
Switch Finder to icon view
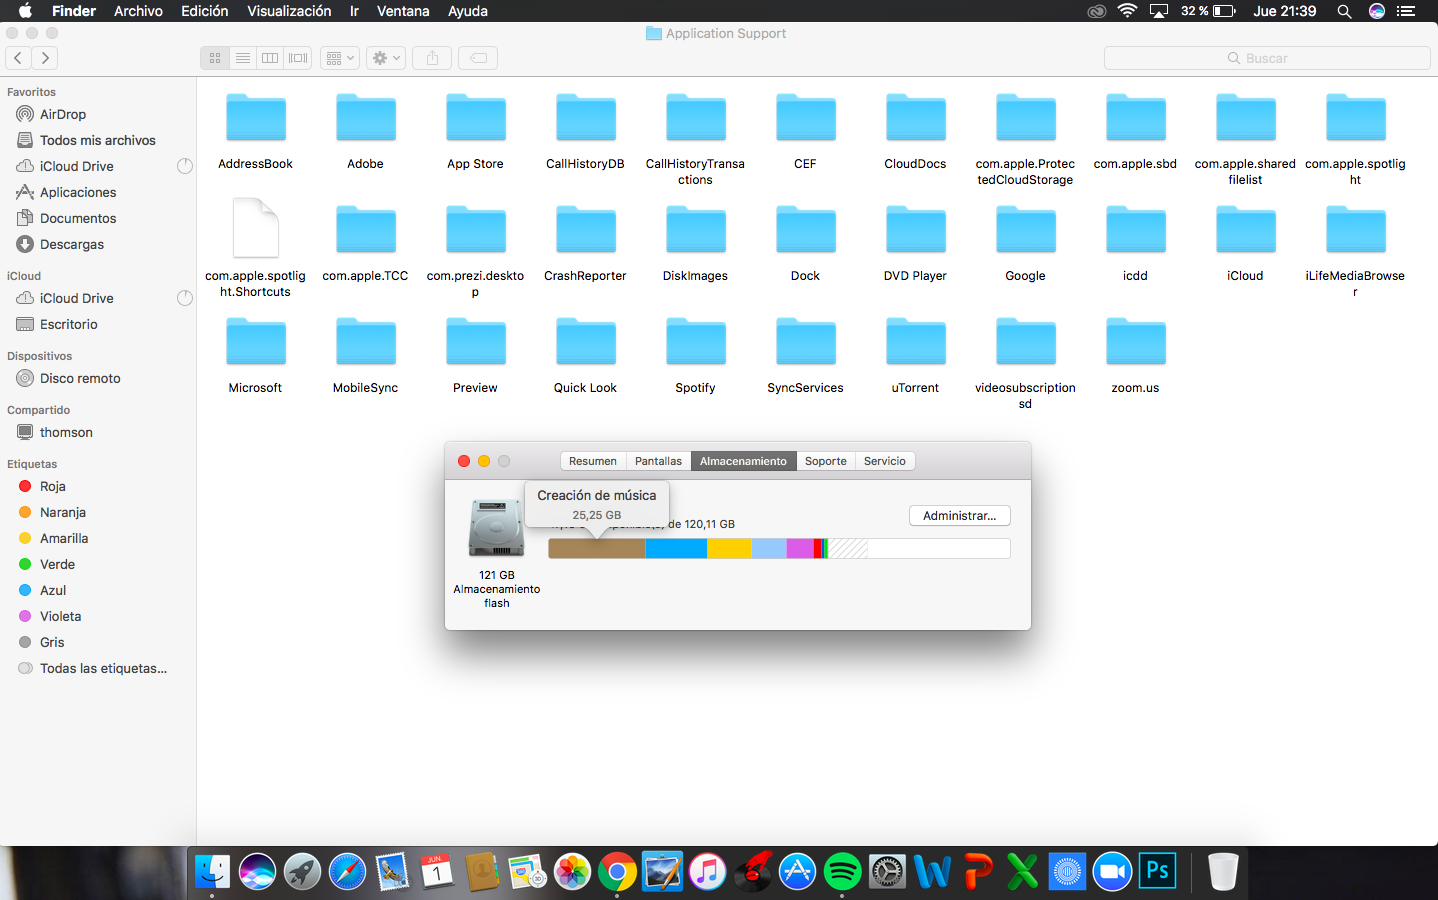pyautogui.click(x=215, y=58)
